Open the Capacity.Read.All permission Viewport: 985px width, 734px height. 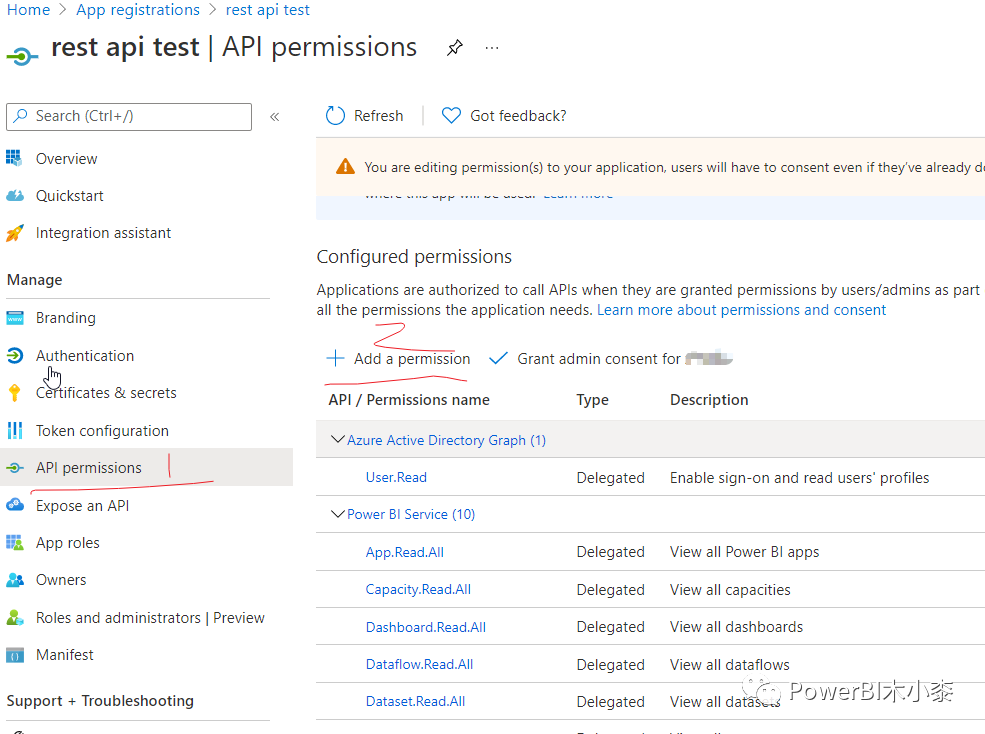(x=418, y=589)
